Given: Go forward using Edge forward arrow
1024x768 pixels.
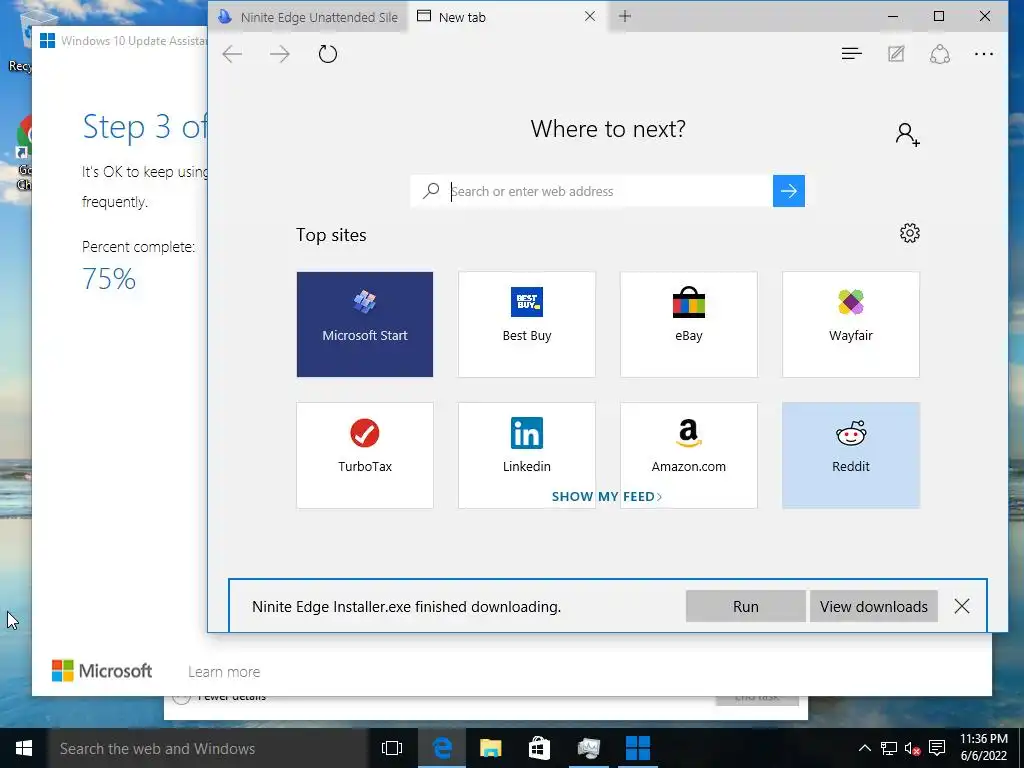Looking at the screenshot, I should [280, 54].
